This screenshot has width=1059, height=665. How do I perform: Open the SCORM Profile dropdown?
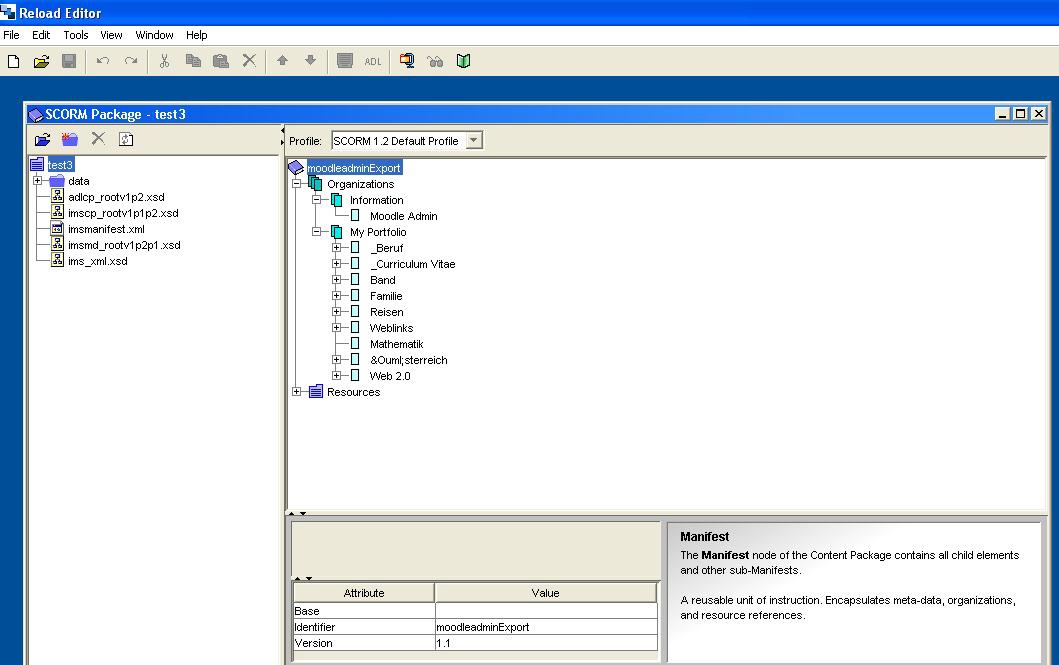(474, 141)
